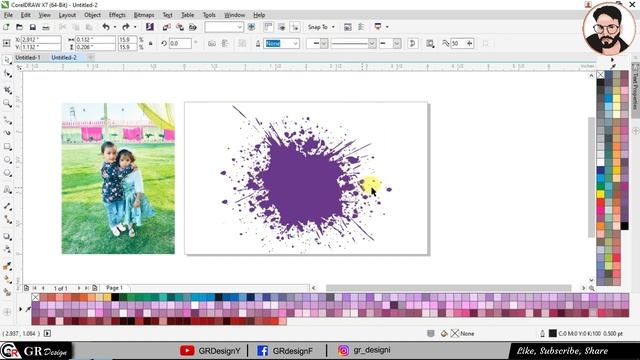Open the Bitmaps menu

(144, 15)
